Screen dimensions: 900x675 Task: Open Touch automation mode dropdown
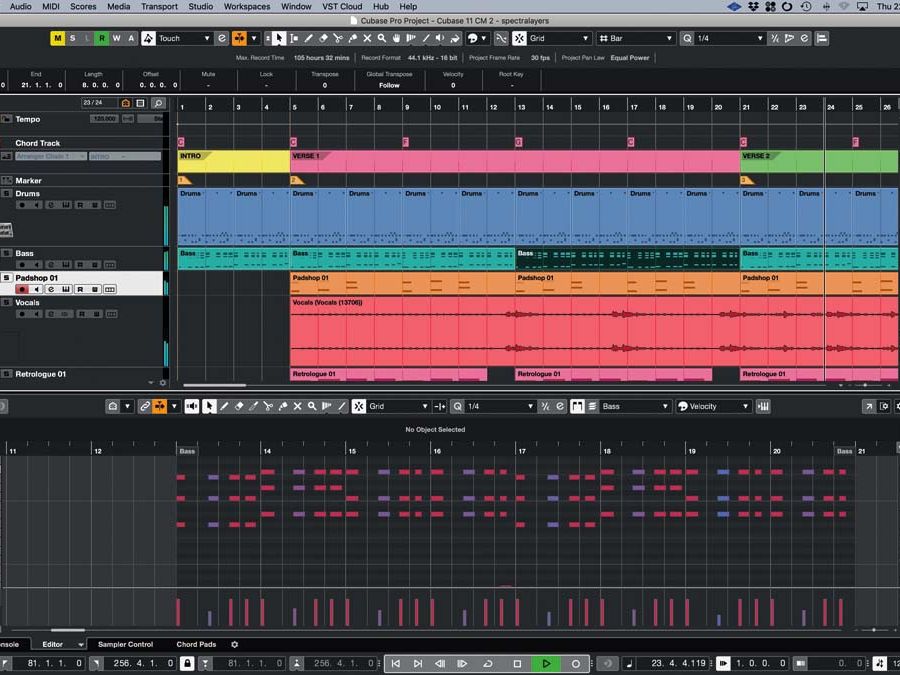click(x=184, y=38)
